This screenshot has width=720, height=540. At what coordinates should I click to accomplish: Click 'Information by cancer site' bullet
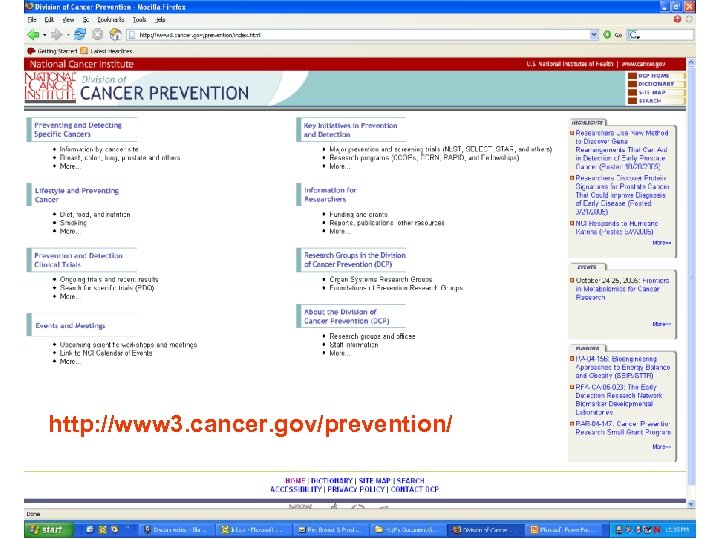click(99, 149)
